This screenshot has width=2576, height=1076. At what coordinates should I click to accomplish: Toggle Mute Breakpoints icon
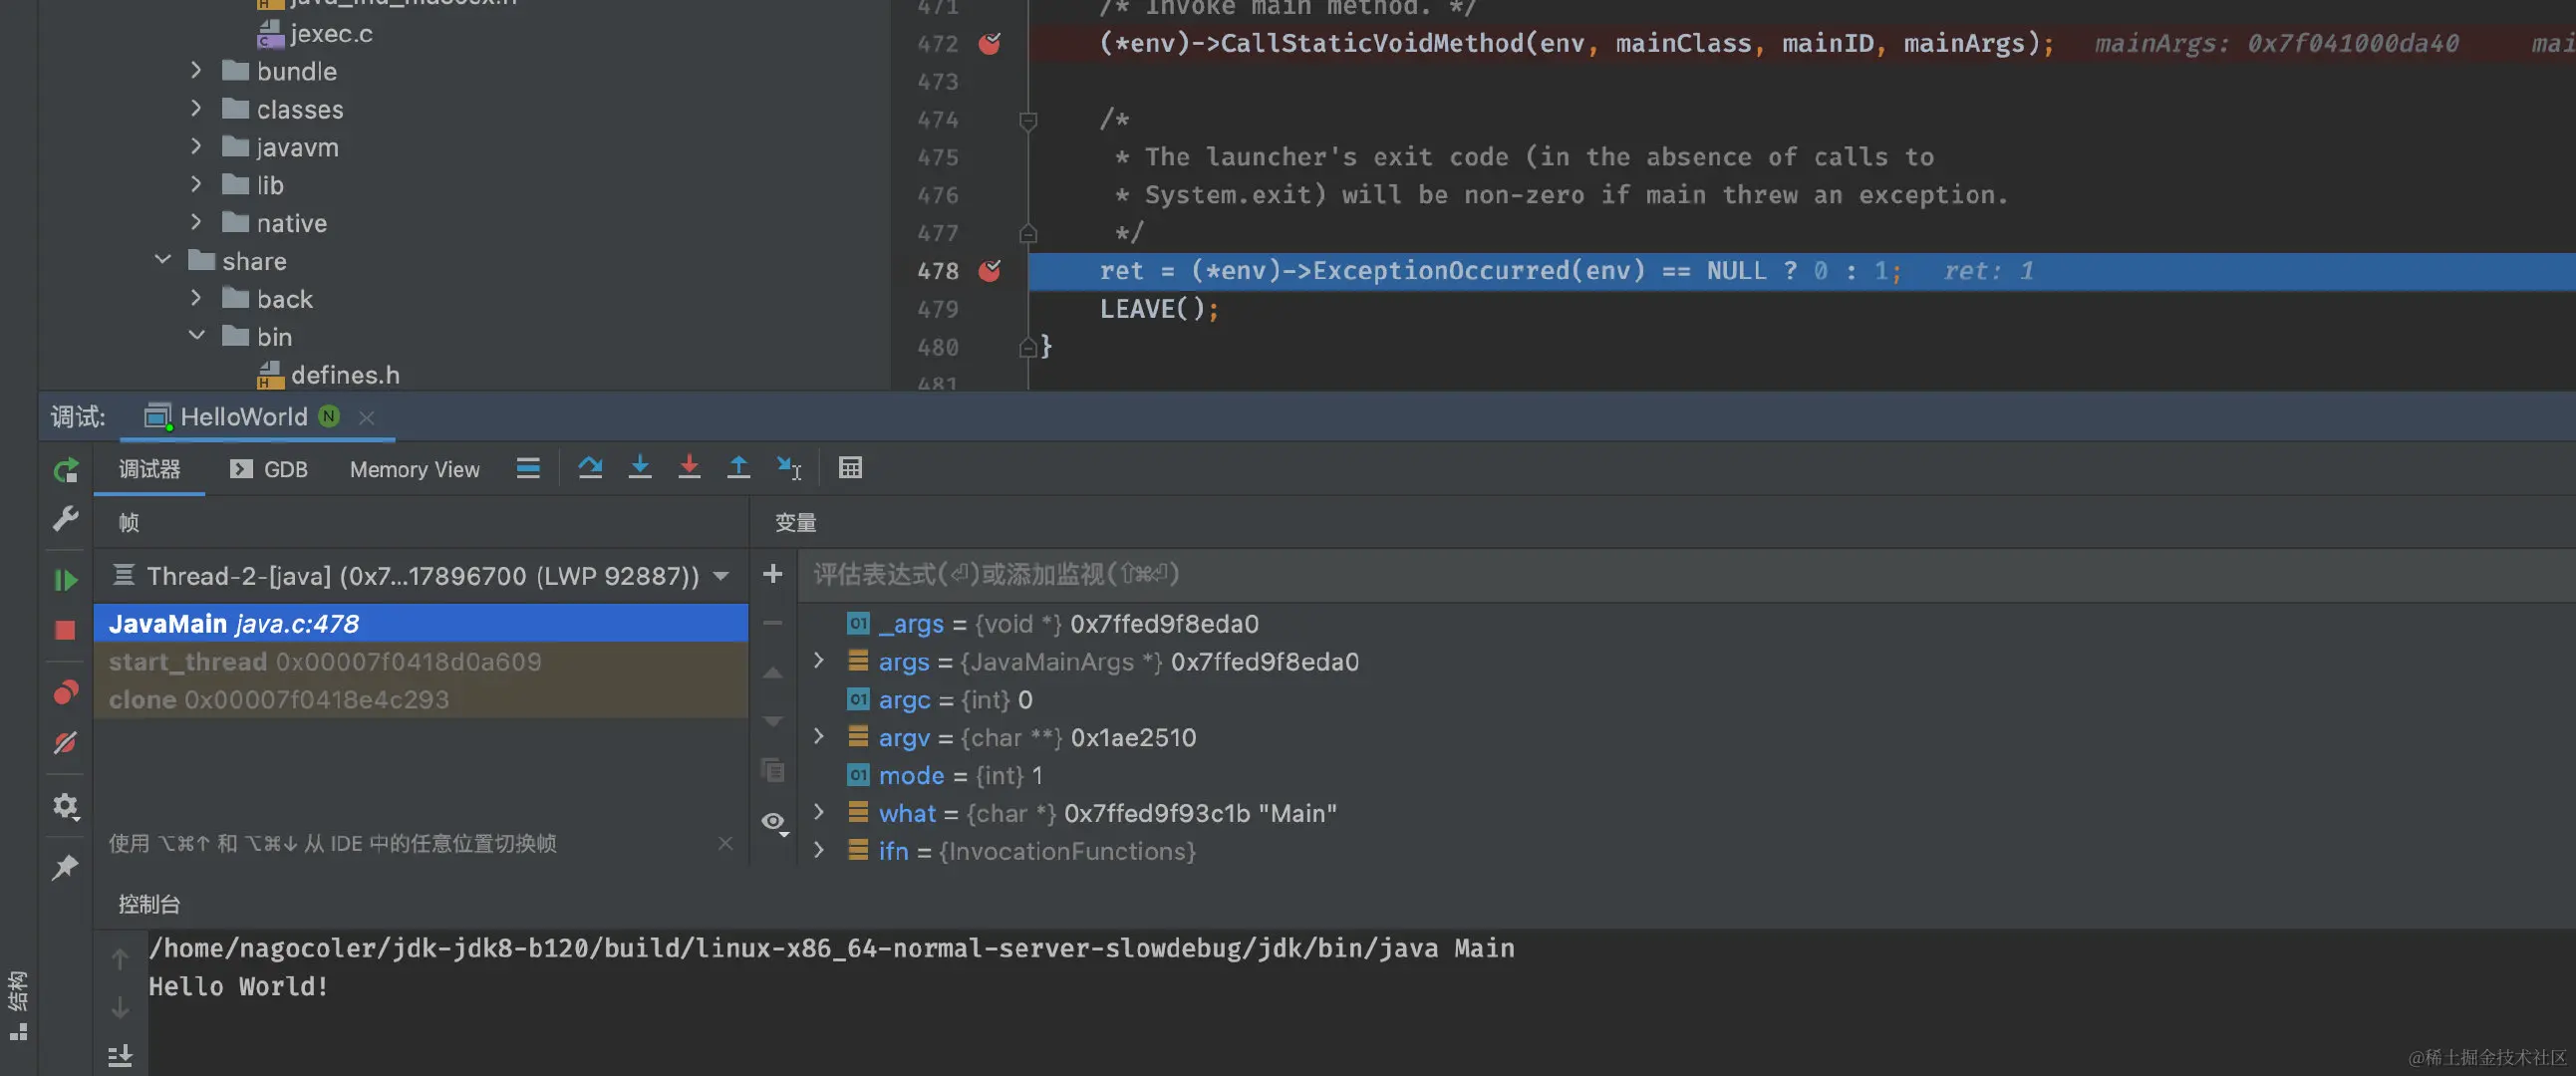point(65,743)
